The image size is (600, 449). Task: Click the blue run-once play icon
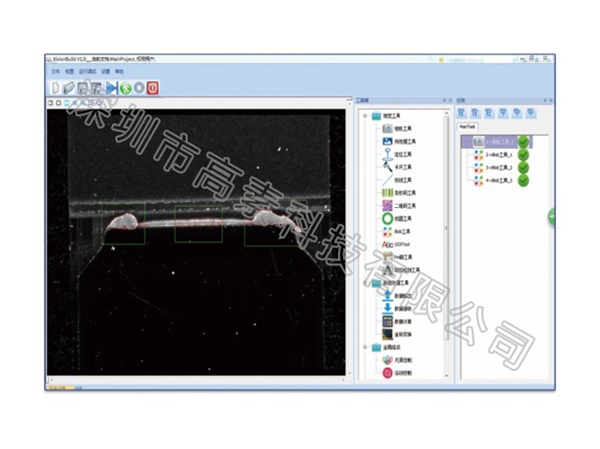pyautogui.click(x=111, y=88)
